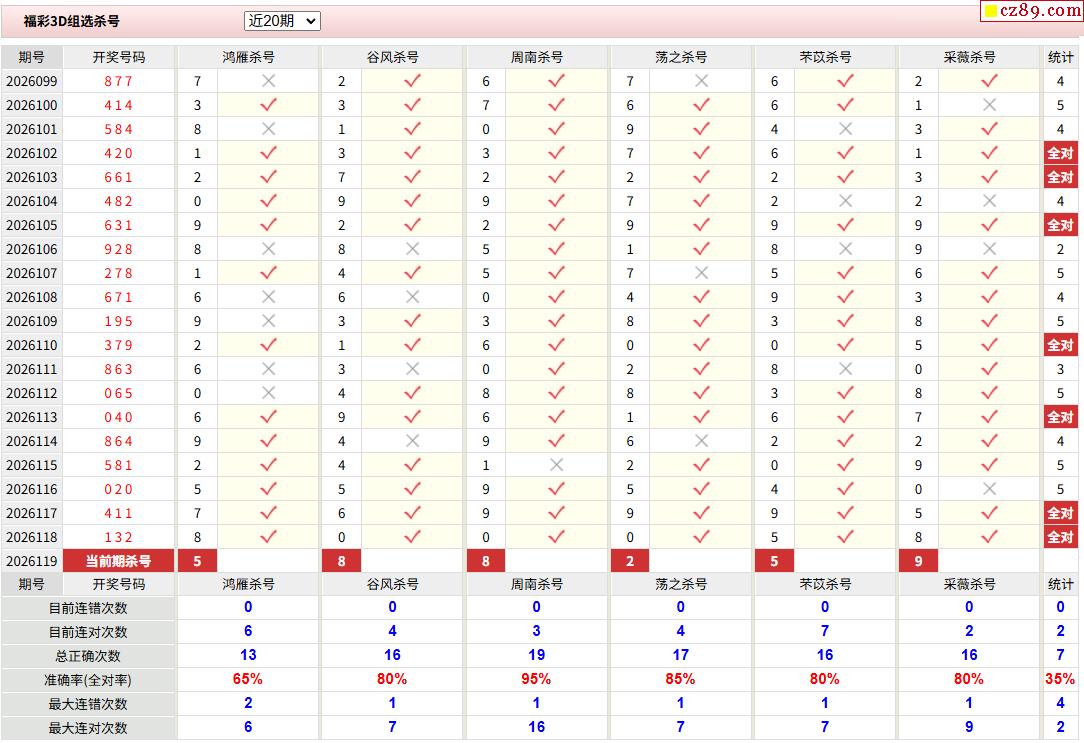Click the top 统计 column header
Screen dimensions: 1084x743
pos(1060,57)
